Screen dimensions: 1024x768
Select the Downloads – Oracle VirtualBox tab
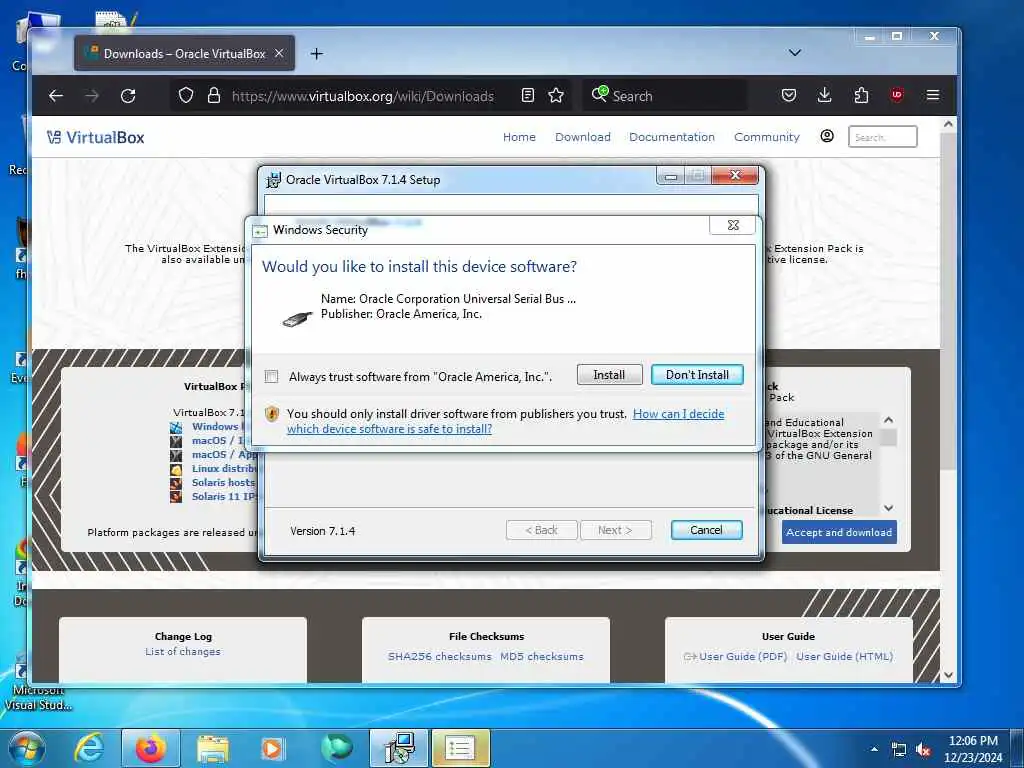tap(184, 54)
